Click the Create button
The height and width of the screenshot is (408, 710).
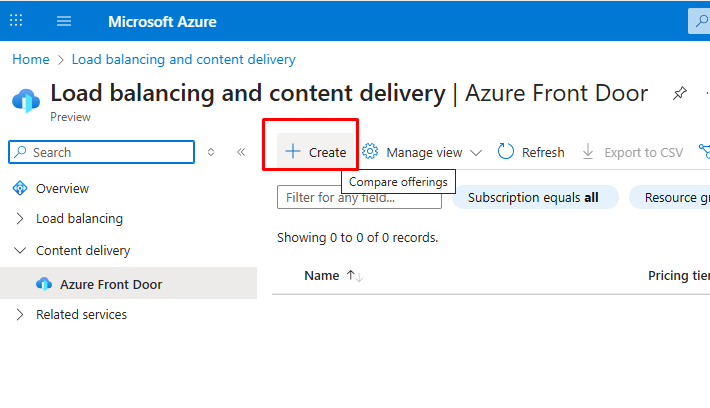pyautogui.click(x=316, y=152)
